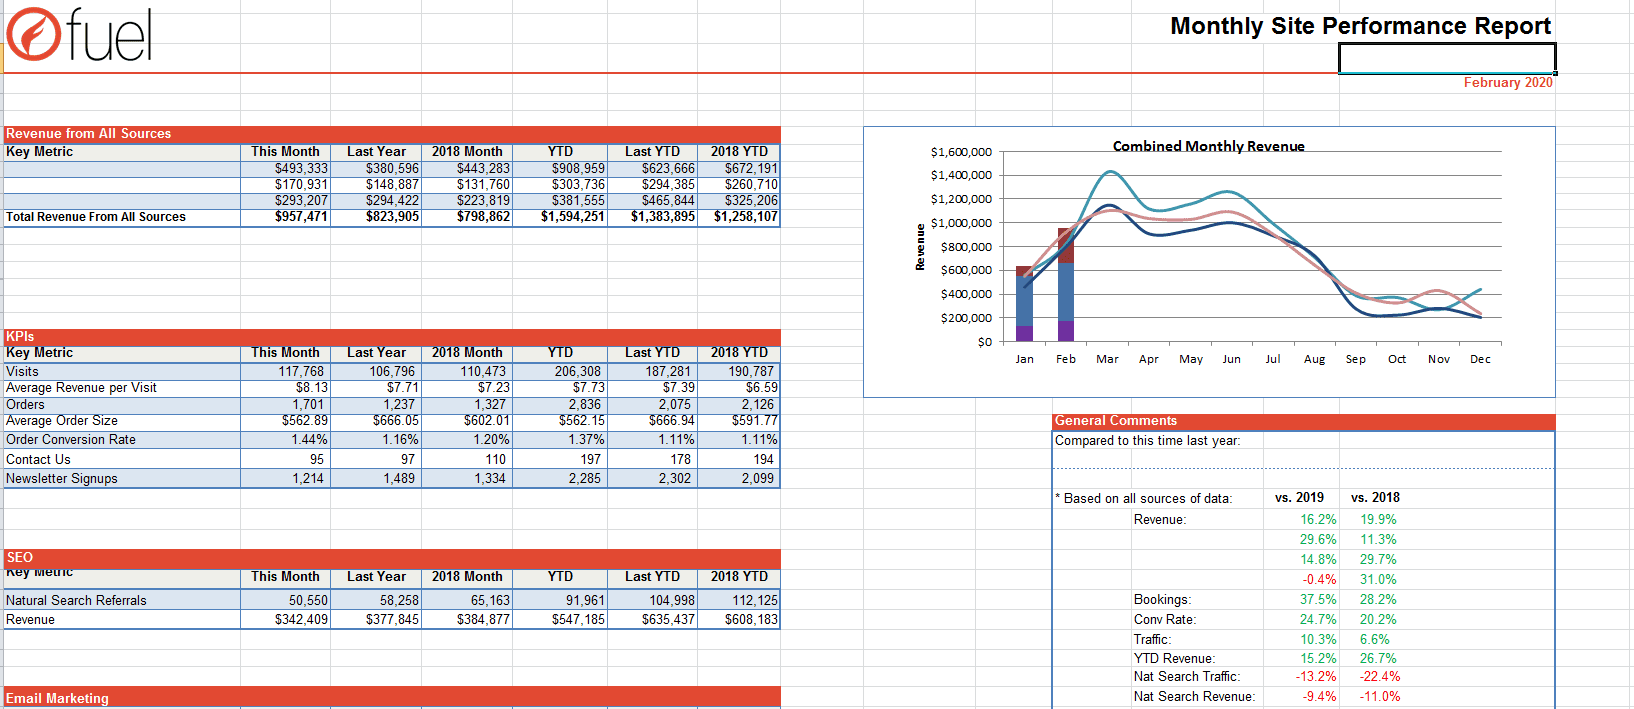
Task: Select the Revenue axis title on chart
Action: point(920,247)
